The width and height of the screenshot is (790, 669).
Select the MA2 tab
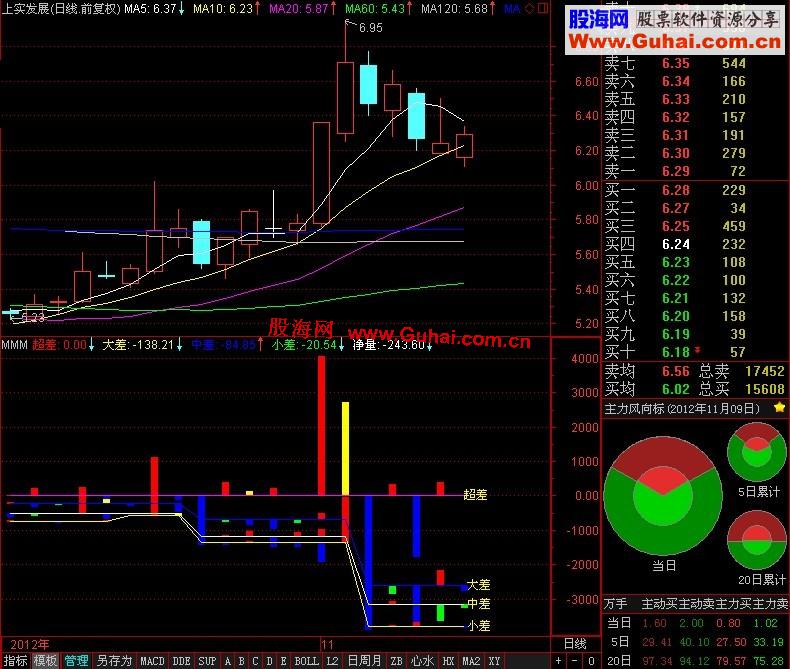(x=471, y=661)
